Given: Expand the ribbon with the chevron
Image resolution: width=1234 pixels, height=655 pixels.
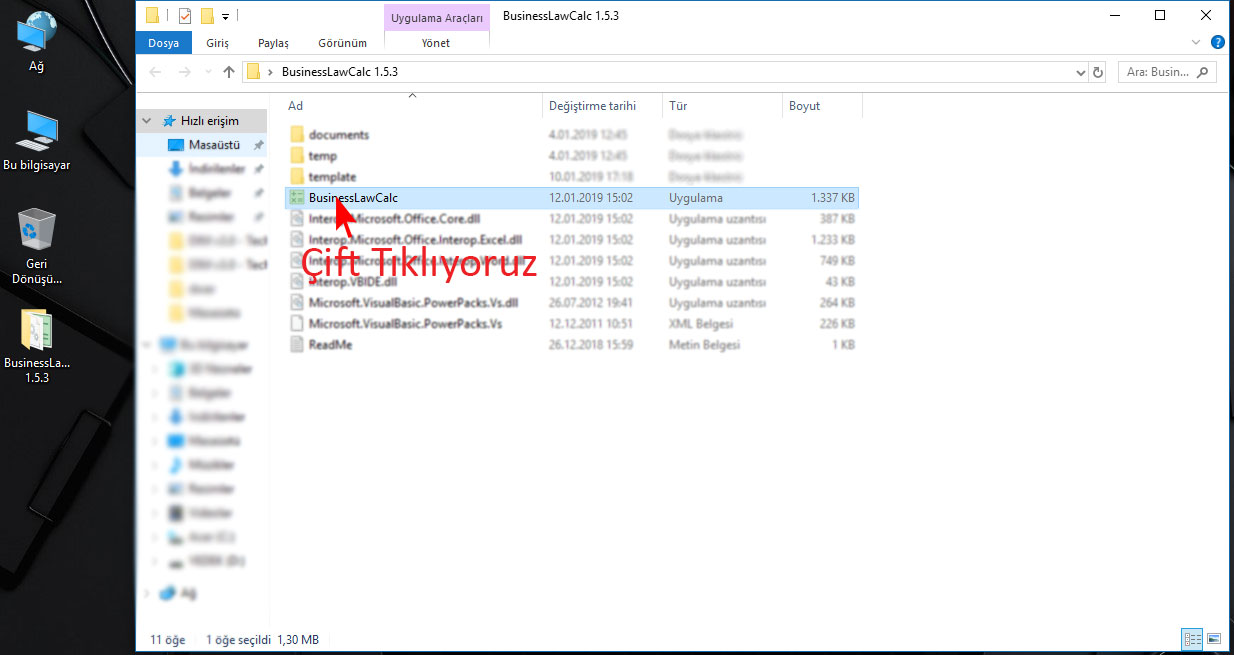Looking at the screenshot, I should (1198, 43).
